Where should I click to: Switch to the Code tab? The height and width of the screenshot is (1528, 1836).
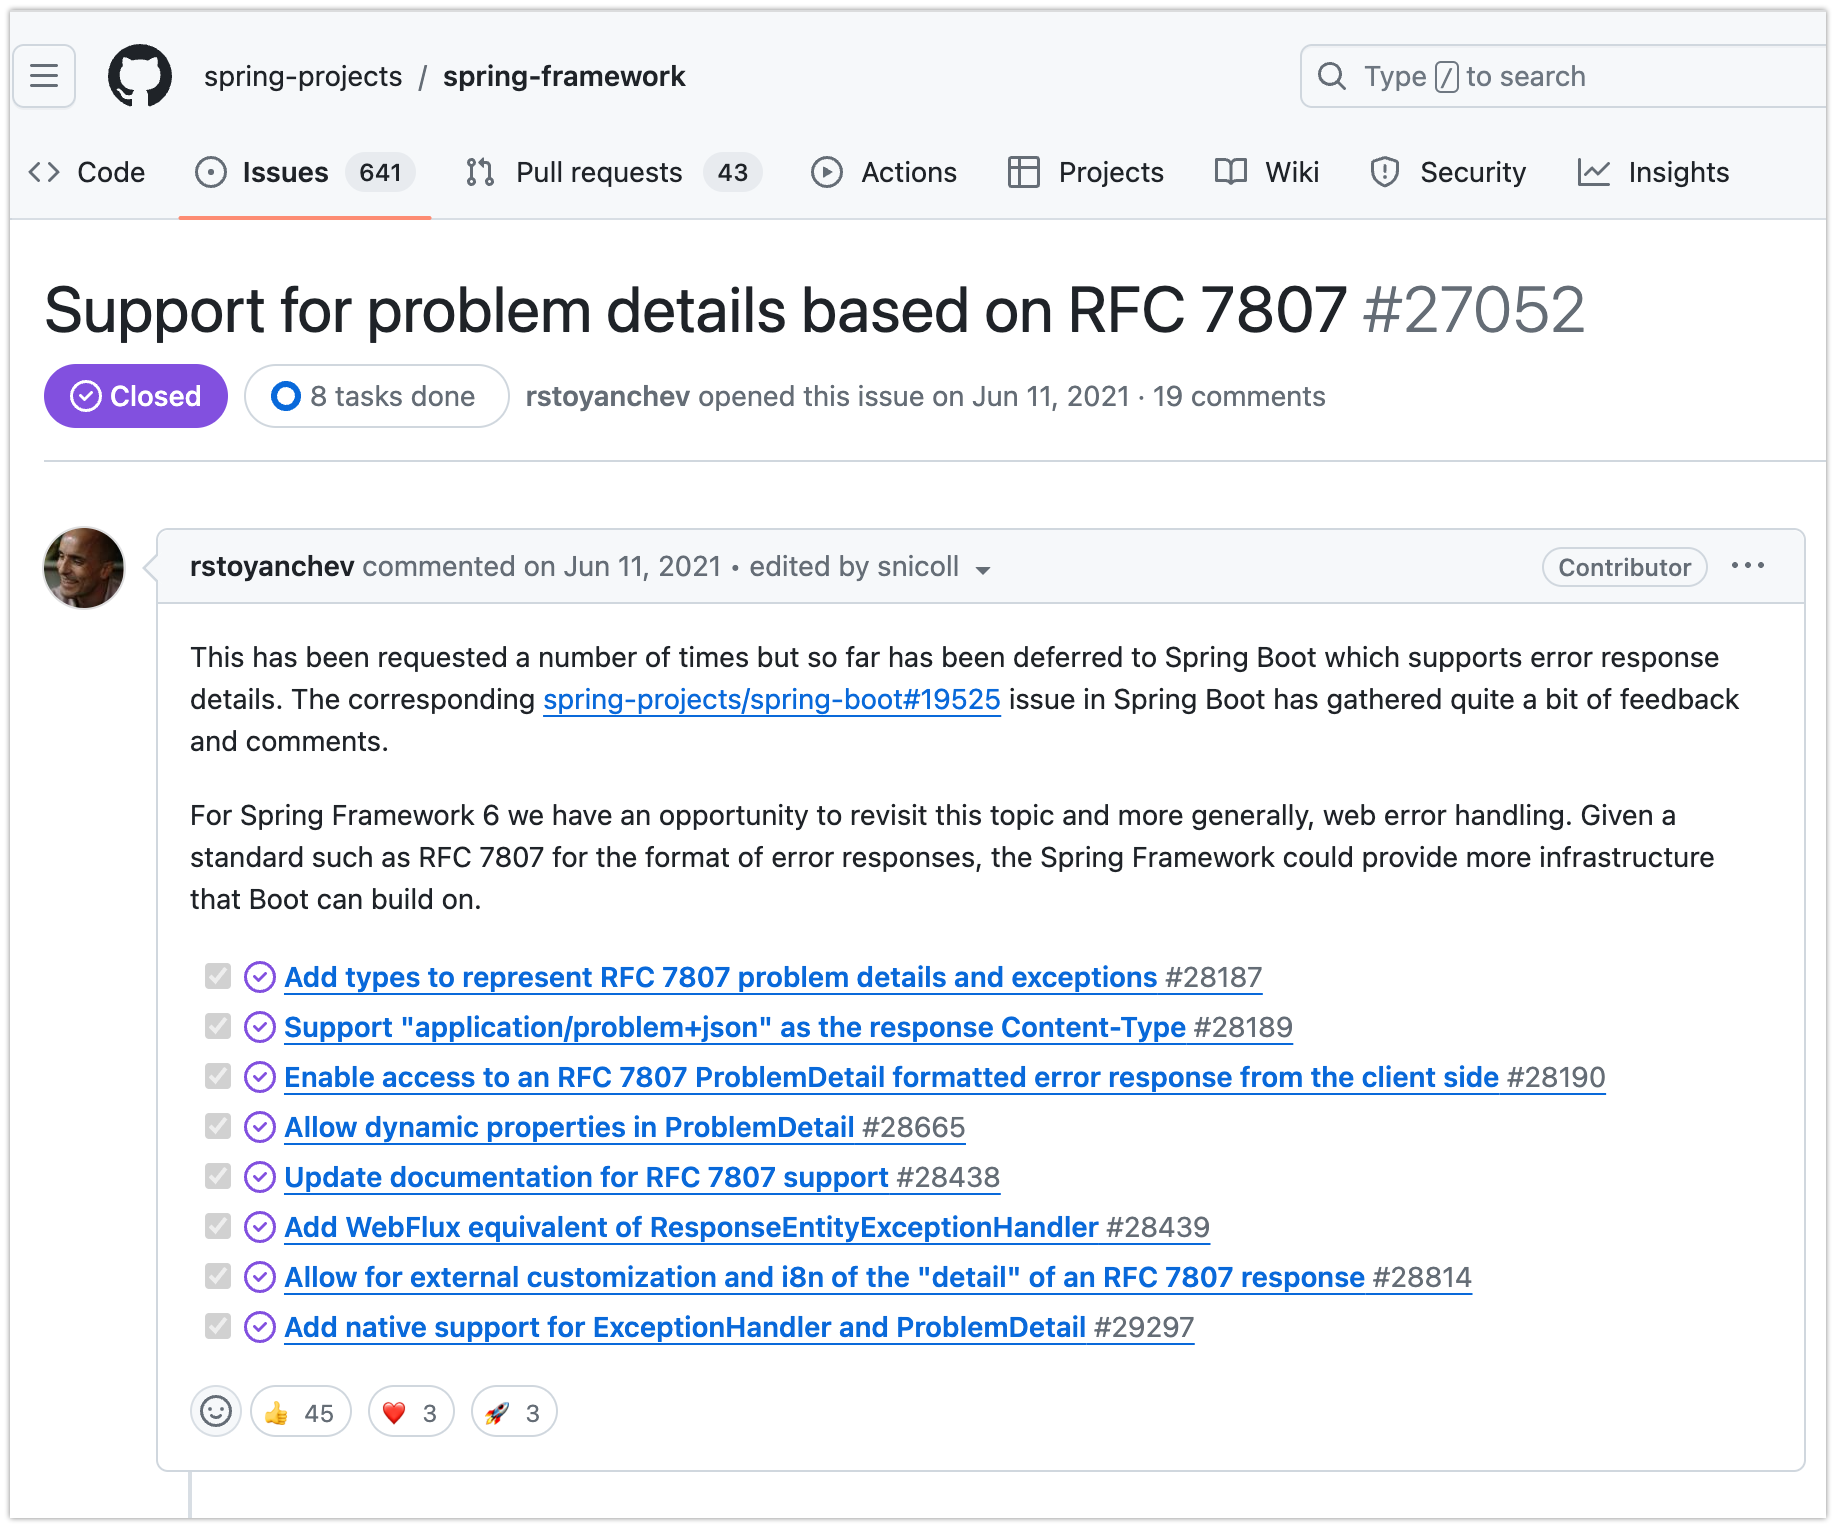[x=87, y=172]
